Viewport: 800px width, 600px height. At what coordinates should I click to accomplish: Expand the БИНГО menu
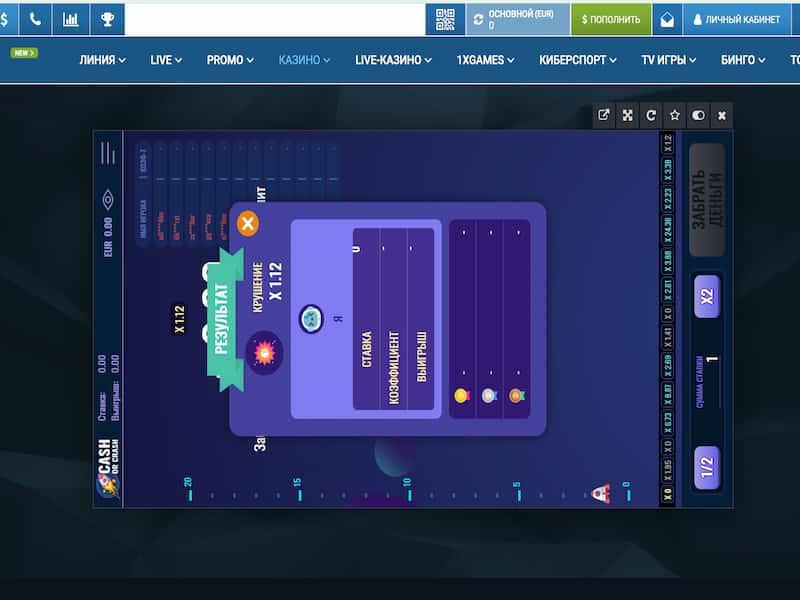click(x=743, y=60)
